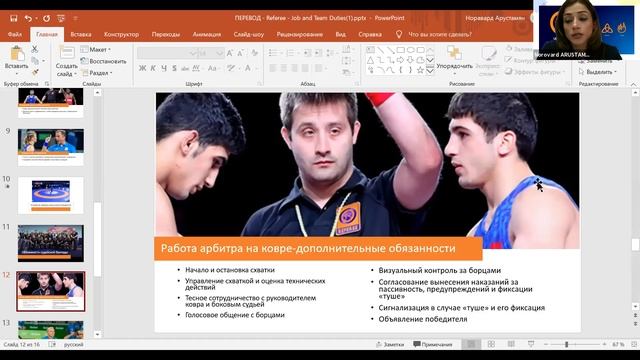Fit slide to current window
Screen dimensions: 640x360
pyautogui.click(x=634, y=344)
